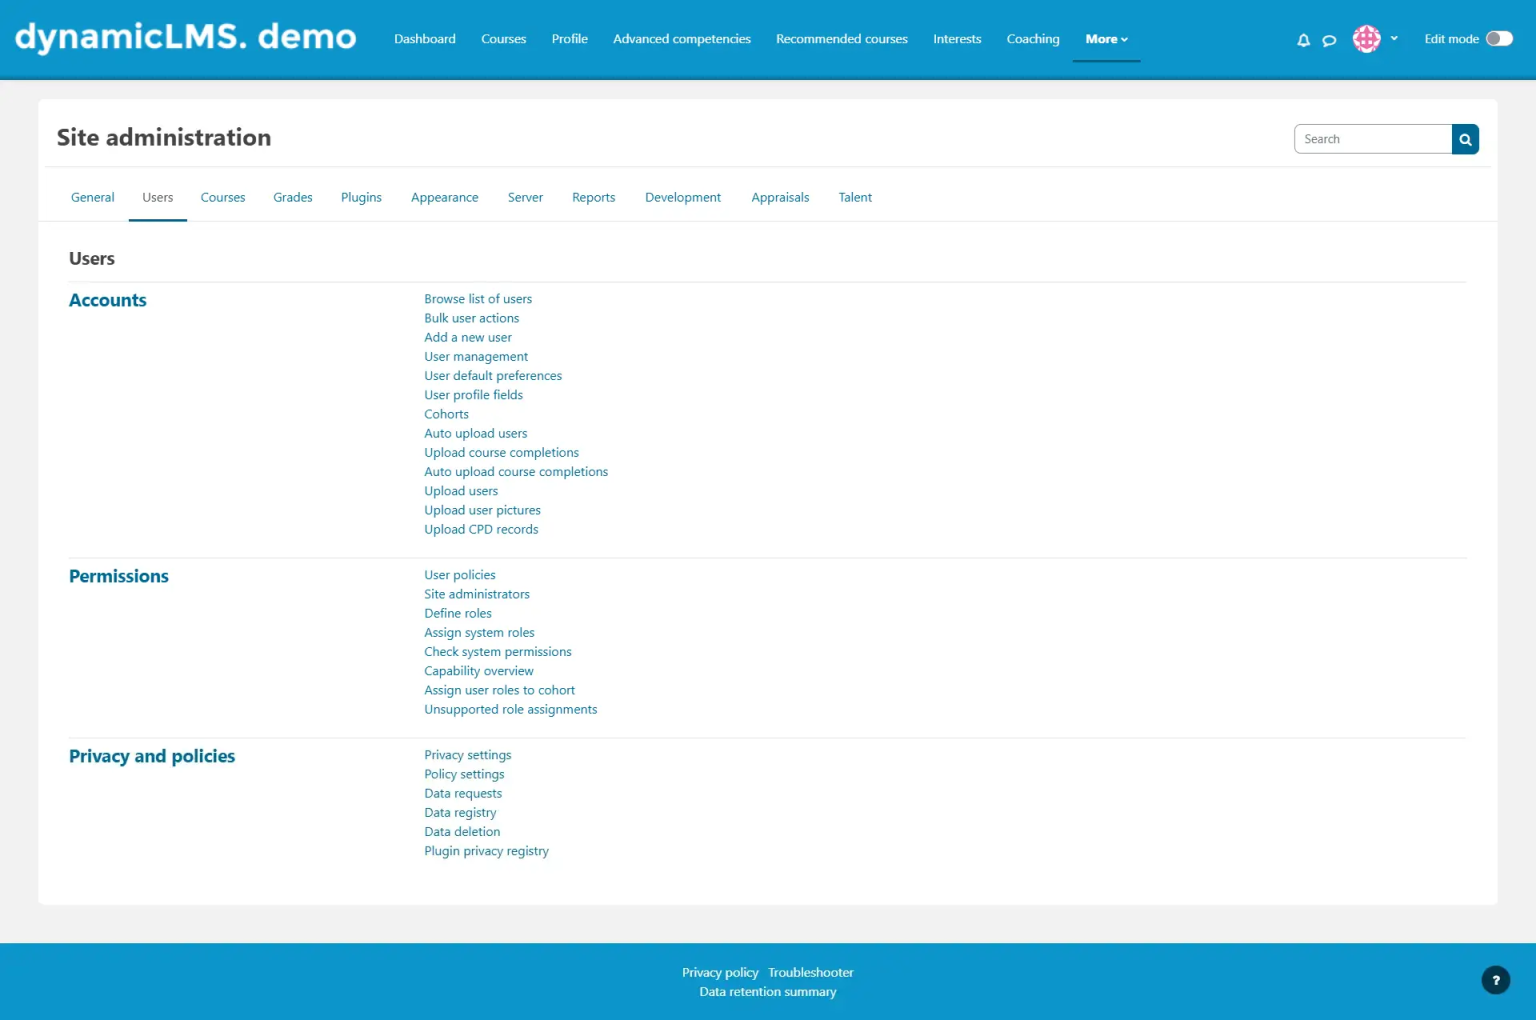Open Upload CPD records link

[481, 529]
